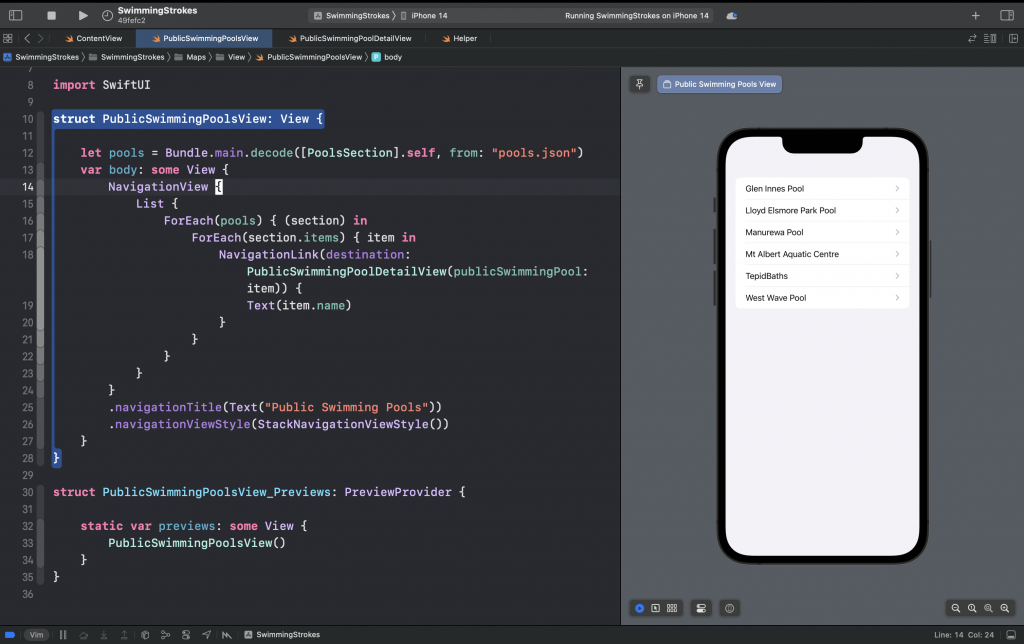Image resolution: width=1024 pixels, height=644 pixels.
Task: Open Environment Overrides
Action: 186,635
